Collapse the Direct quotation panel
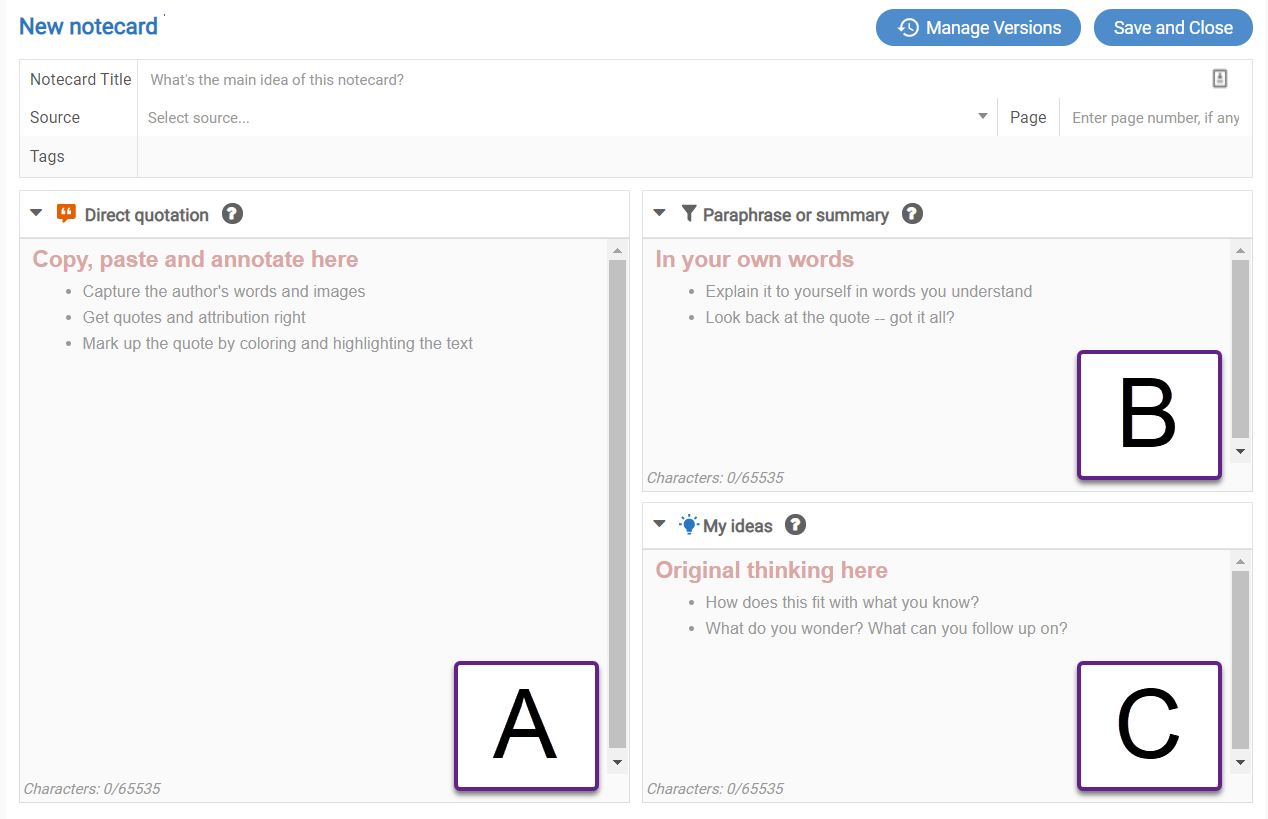Screen dimensions: 1268x819 (36, 213)
